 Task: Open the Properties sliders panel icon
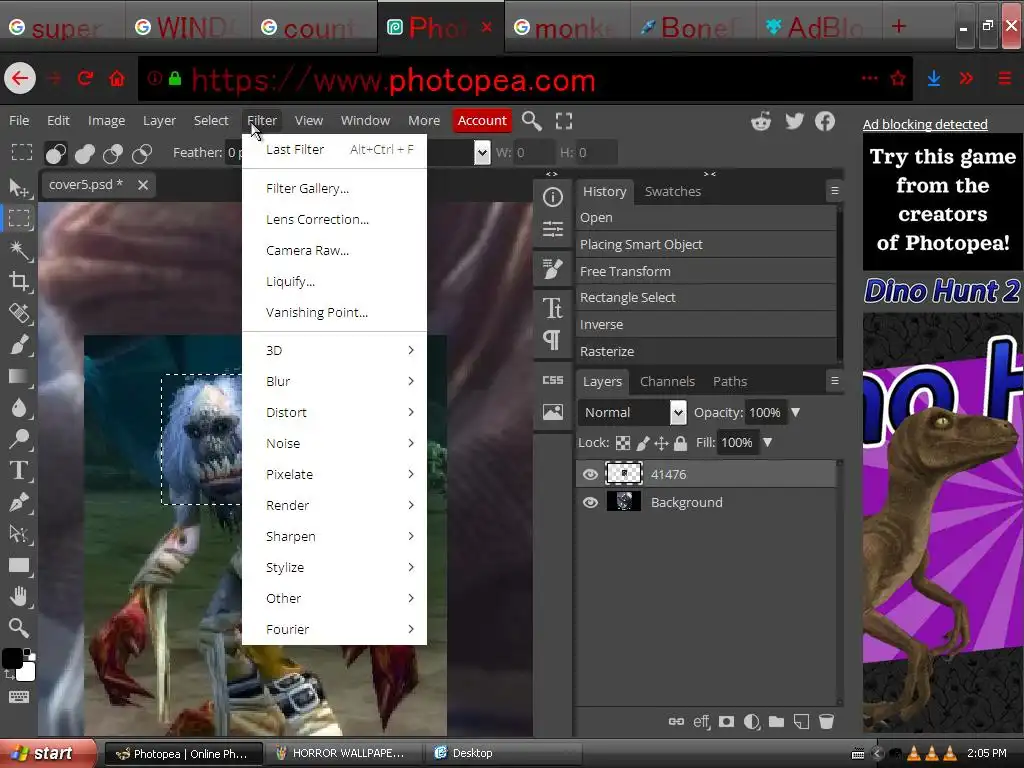[552, 229]
